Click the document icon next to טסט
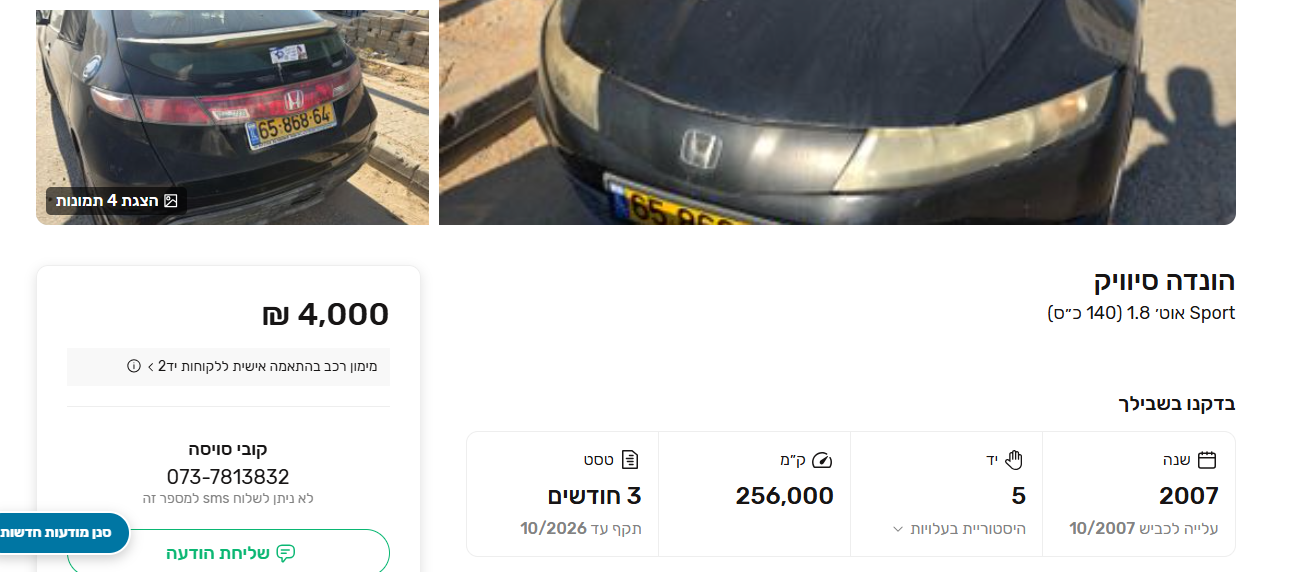This screenshot has height=572, width=1295. (630, 460)
